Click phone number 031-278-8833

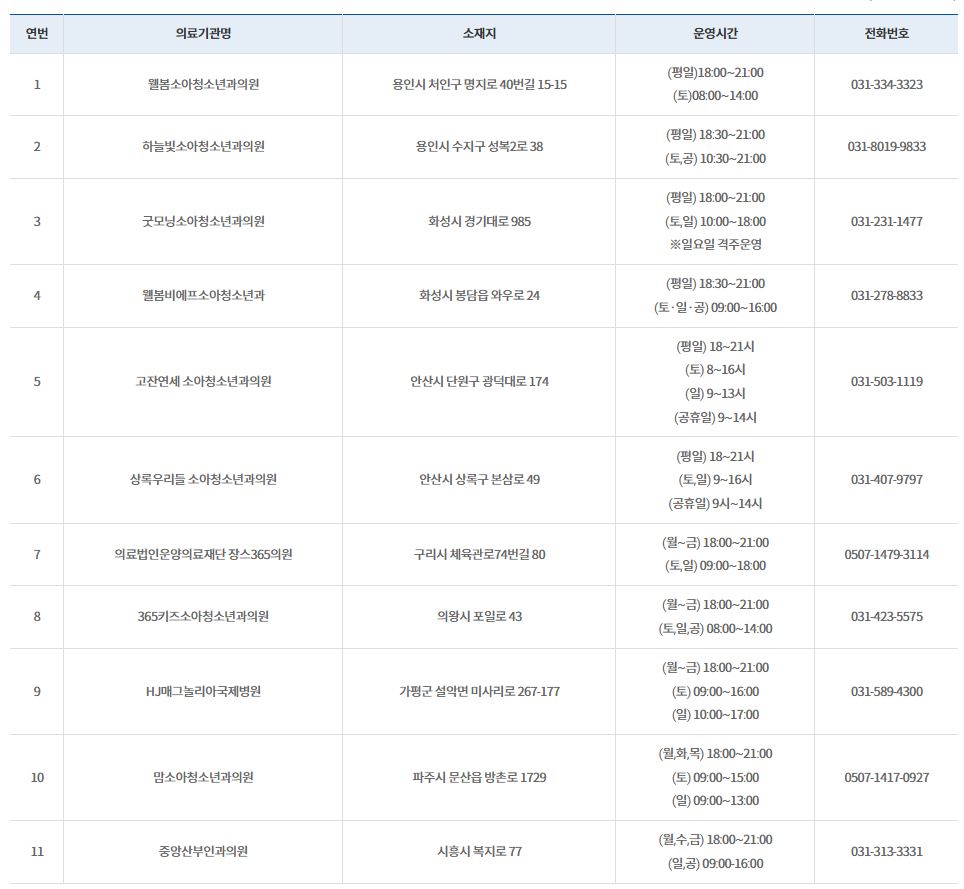pos(887,295)
